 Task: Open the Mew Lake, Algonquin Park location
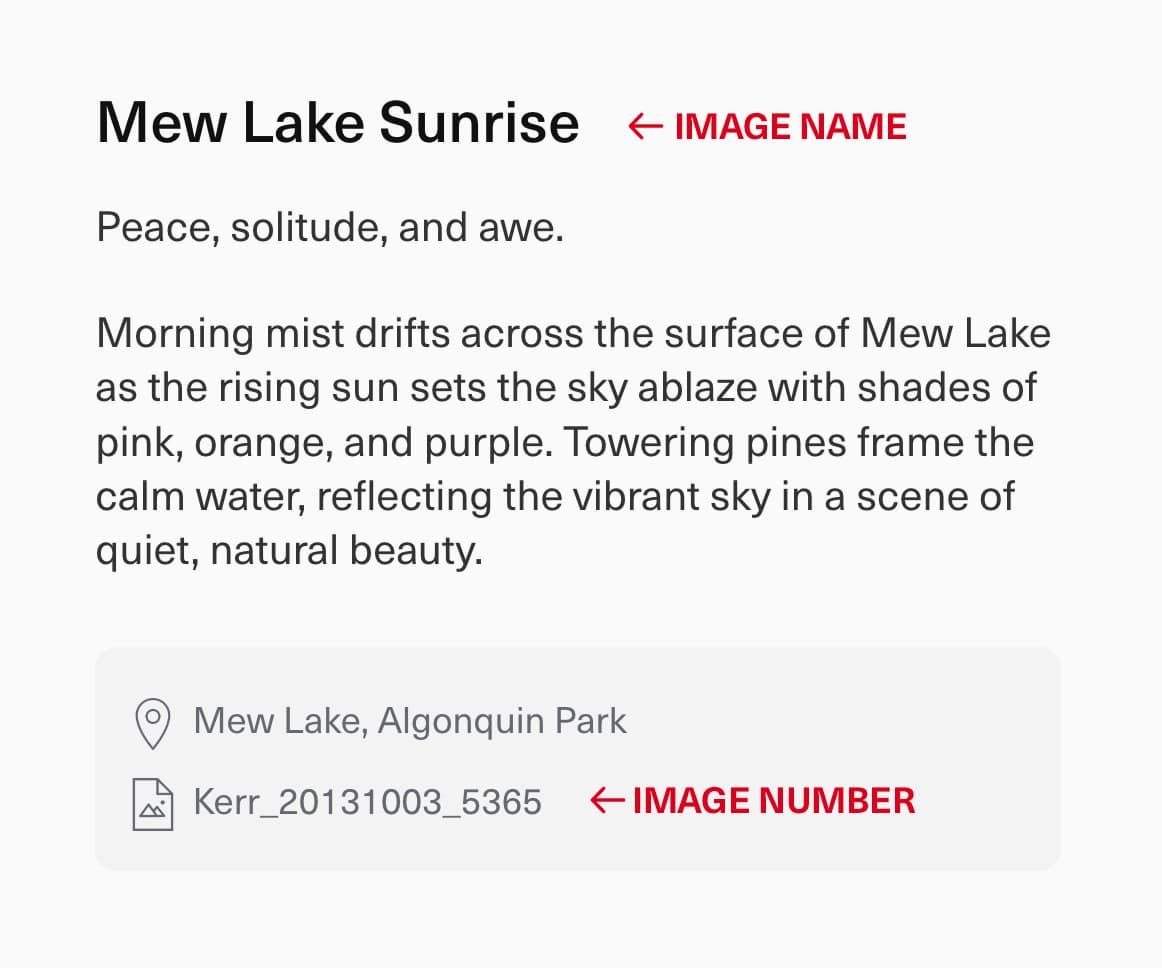pyautogui.click(x=410, y=721)
